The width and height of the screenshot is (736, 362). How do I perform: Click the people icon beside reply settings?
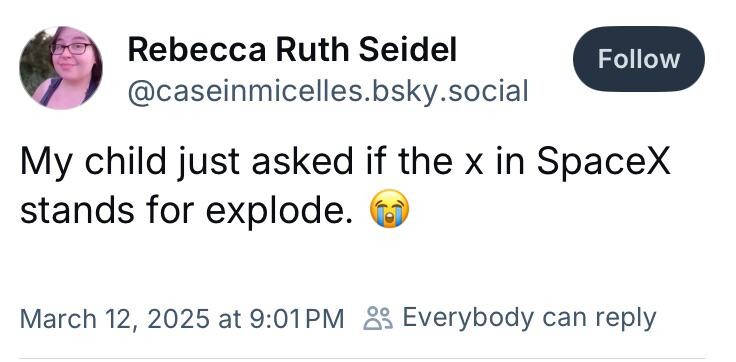point(378,318)
